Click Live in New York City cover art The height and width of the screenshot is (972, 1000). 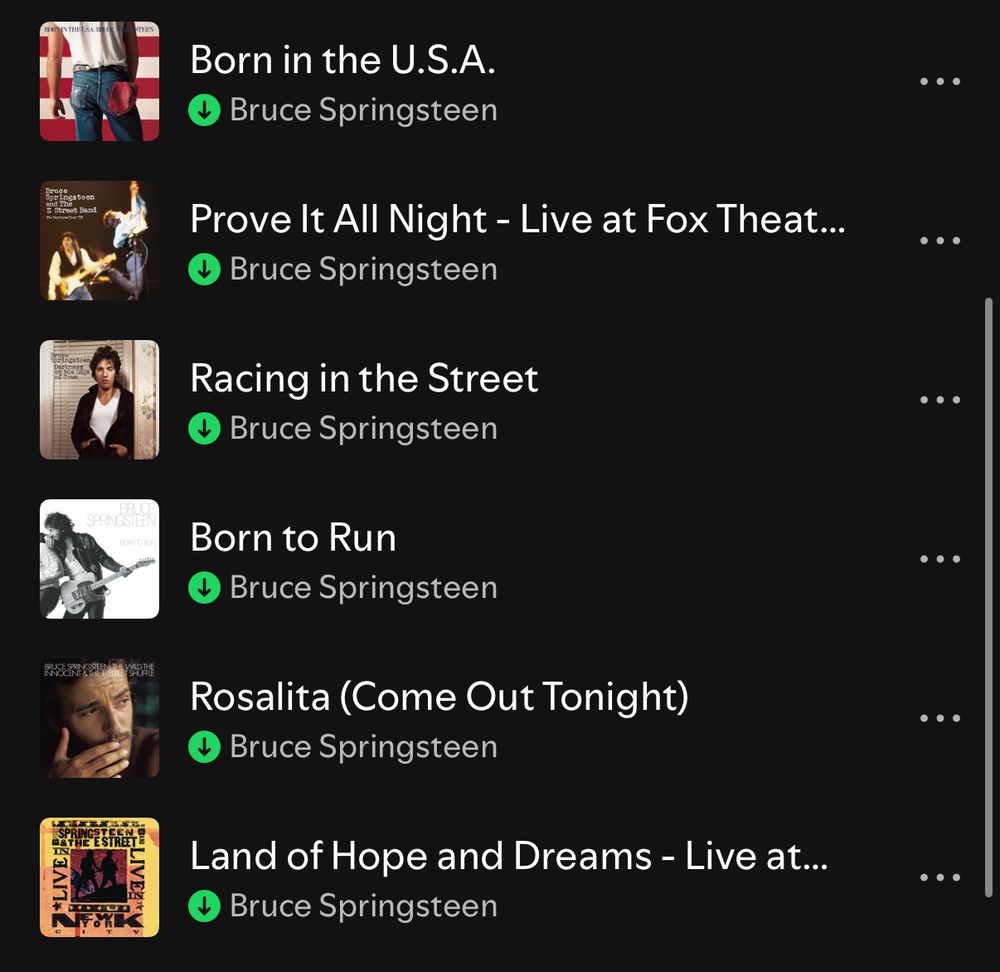pyautogui.click(x=99, y=877)
